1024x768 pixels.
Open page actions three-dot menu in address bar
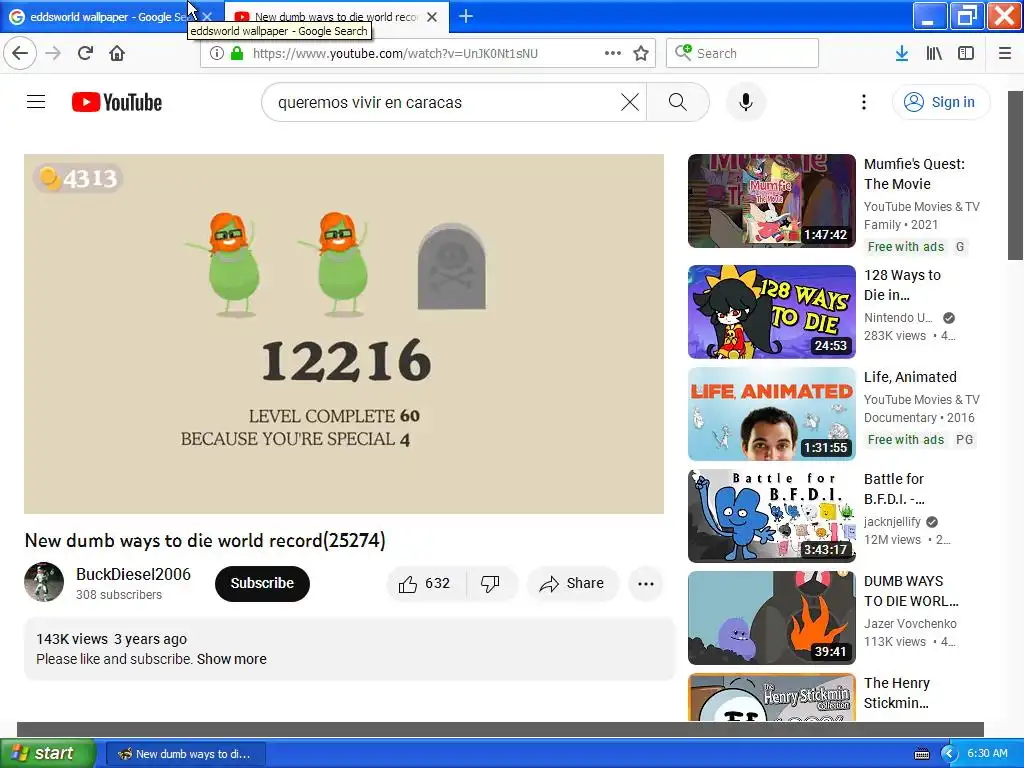point(613,53)
